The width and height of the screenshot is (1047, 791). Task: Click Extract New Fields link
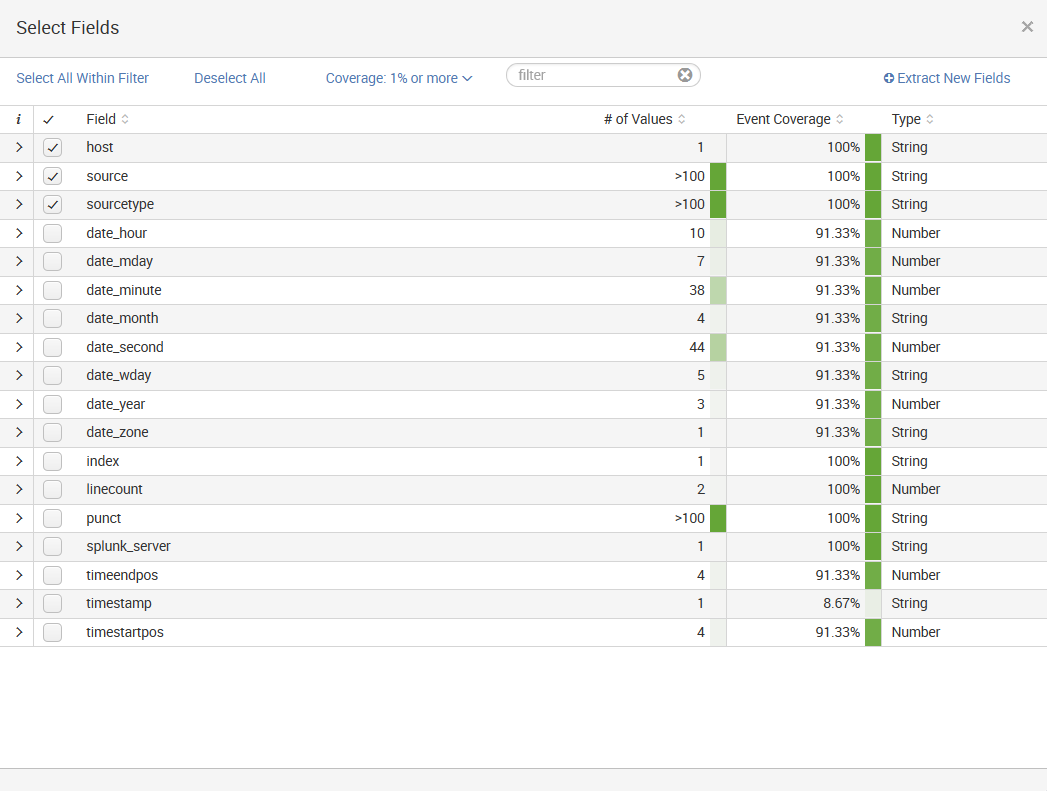(x=946, y=78)
